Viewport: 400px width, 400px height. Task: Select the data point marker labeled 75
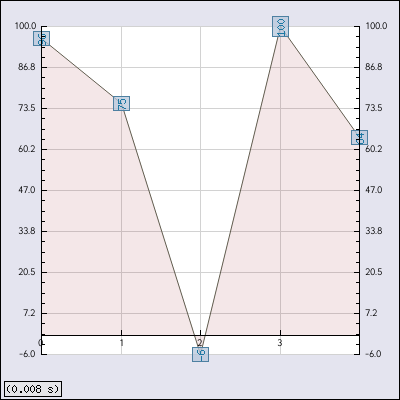point(121,103)
